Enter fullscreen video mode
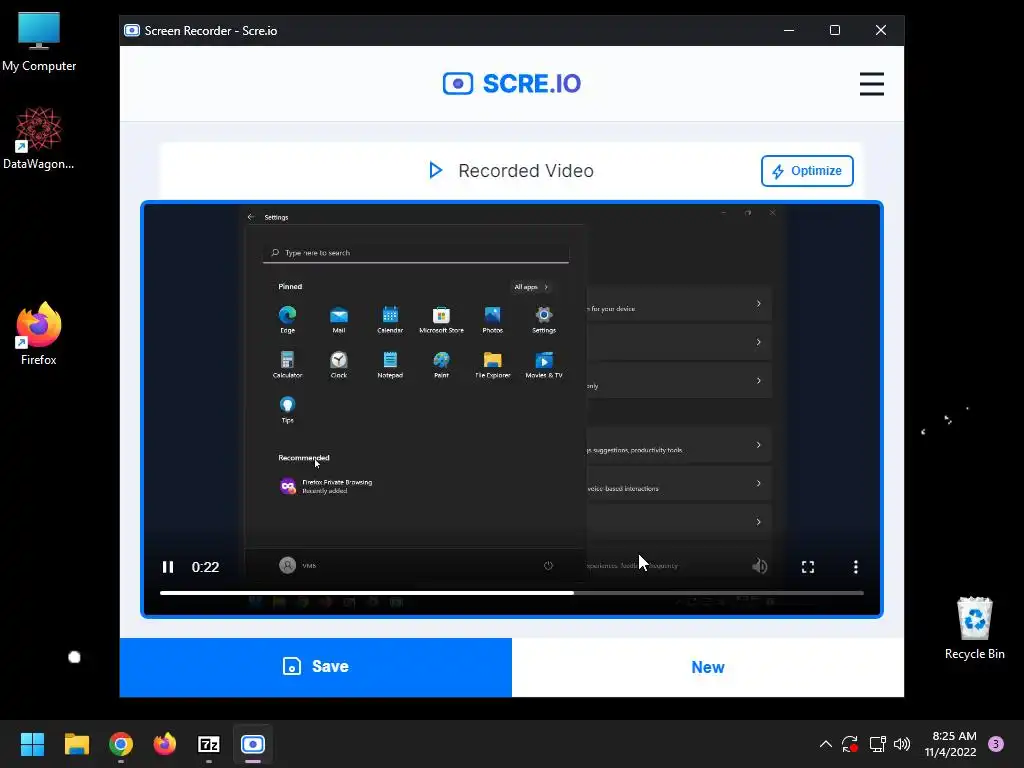 [808, 567]
